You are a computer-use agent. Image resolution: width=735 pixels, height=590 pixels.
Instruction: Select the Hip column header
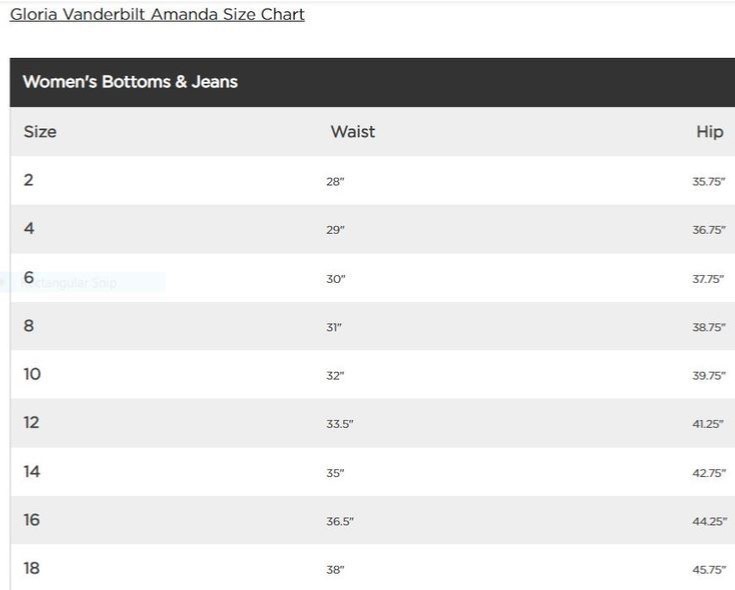(x=710, y=132)
